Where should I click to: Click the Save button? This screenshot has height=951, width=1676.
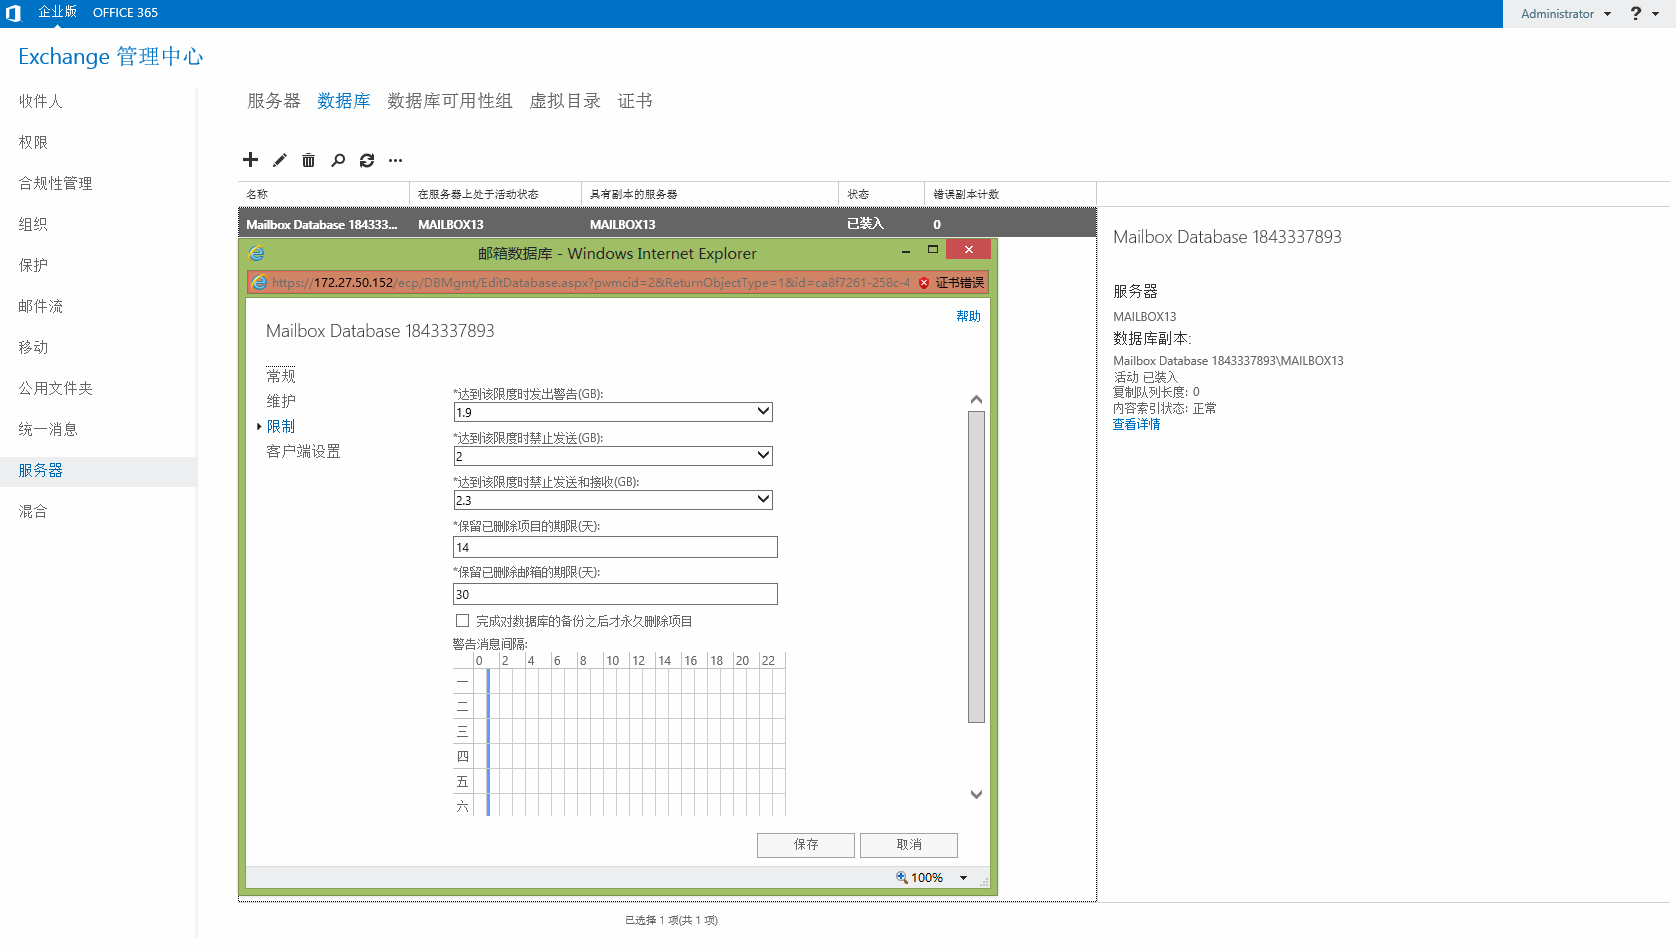806,845
